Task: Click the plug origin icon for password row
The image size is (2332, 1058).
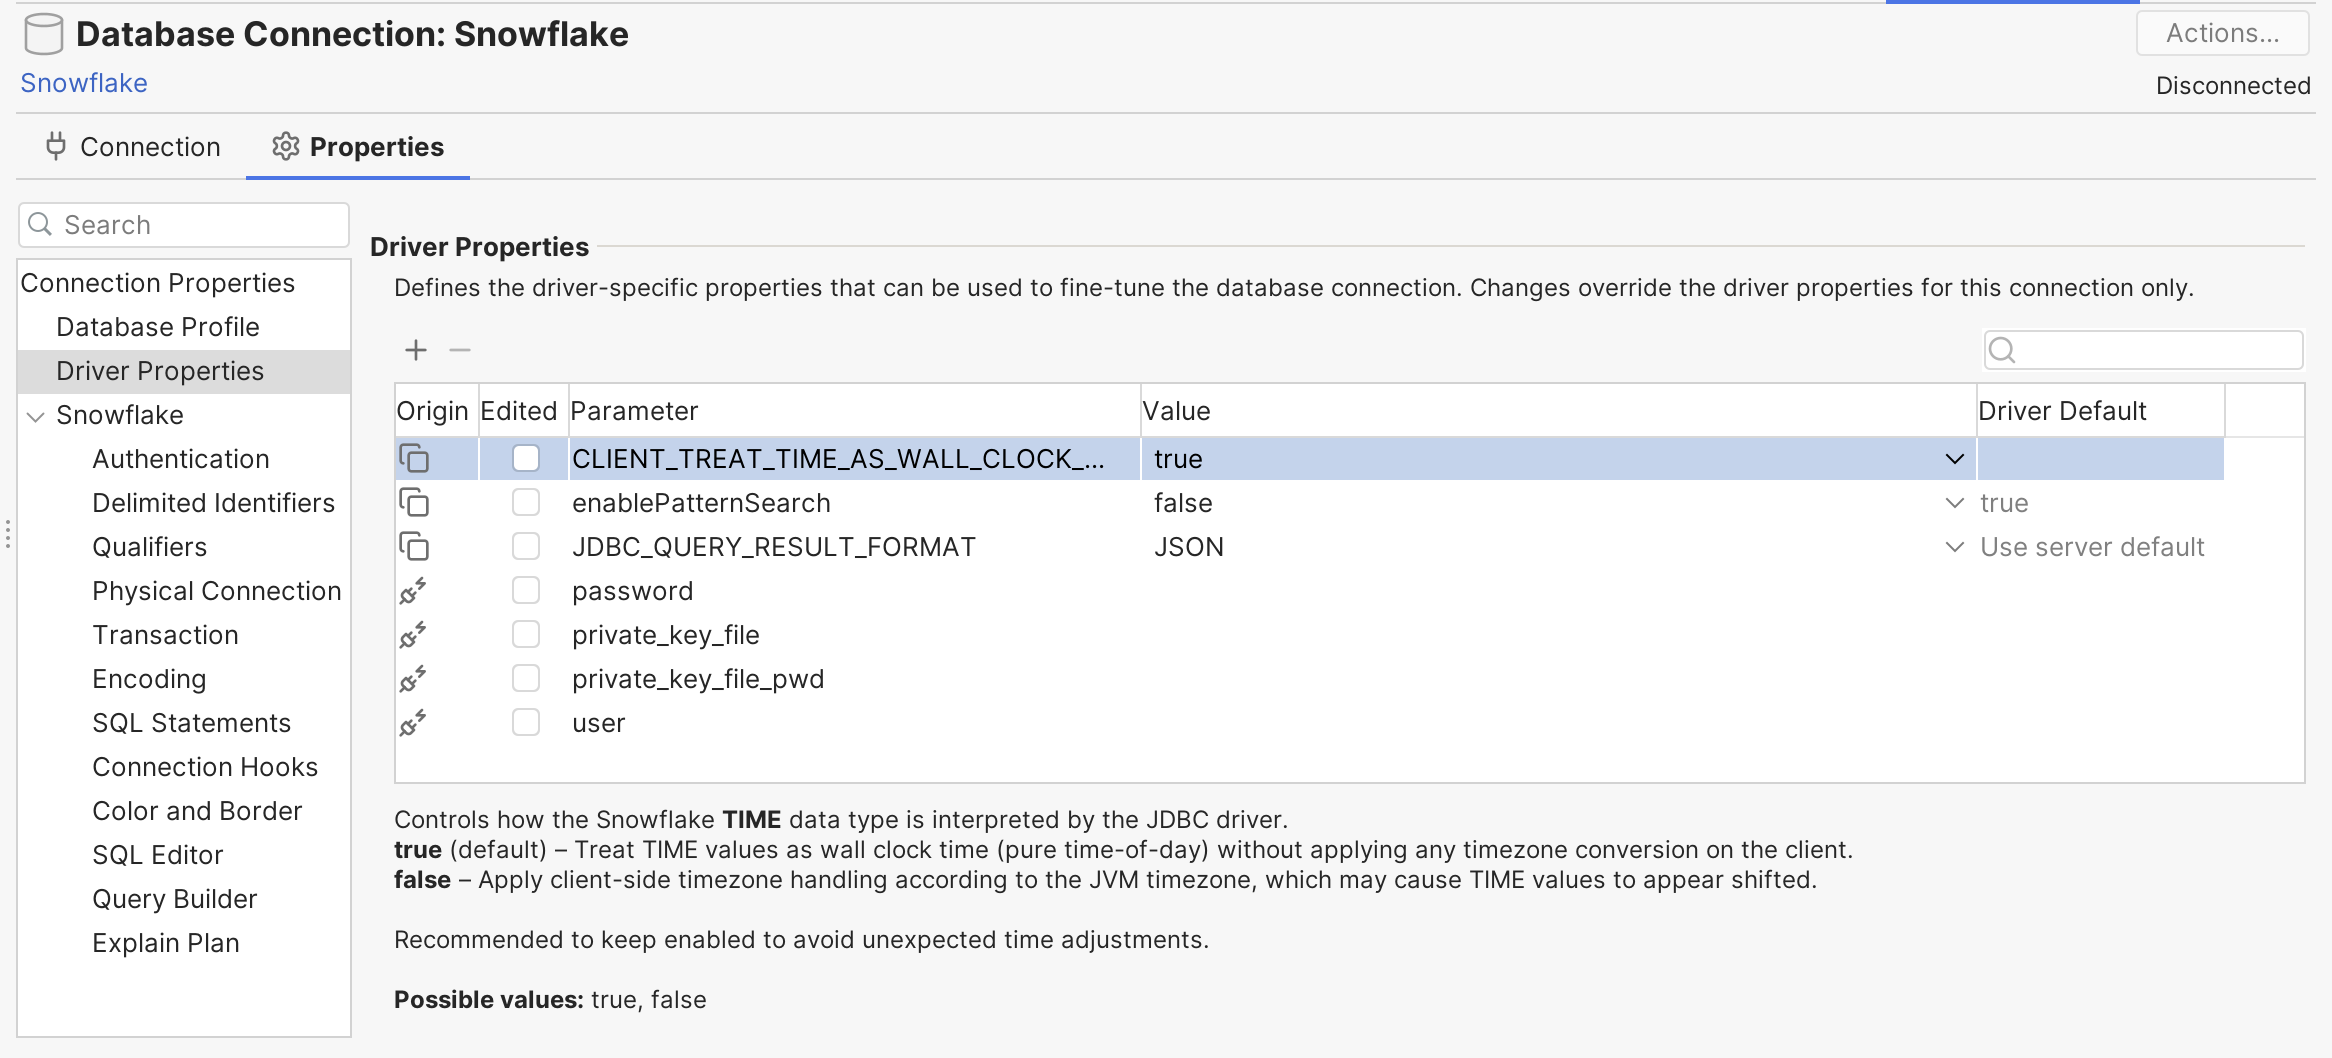Action: point(413,591)
